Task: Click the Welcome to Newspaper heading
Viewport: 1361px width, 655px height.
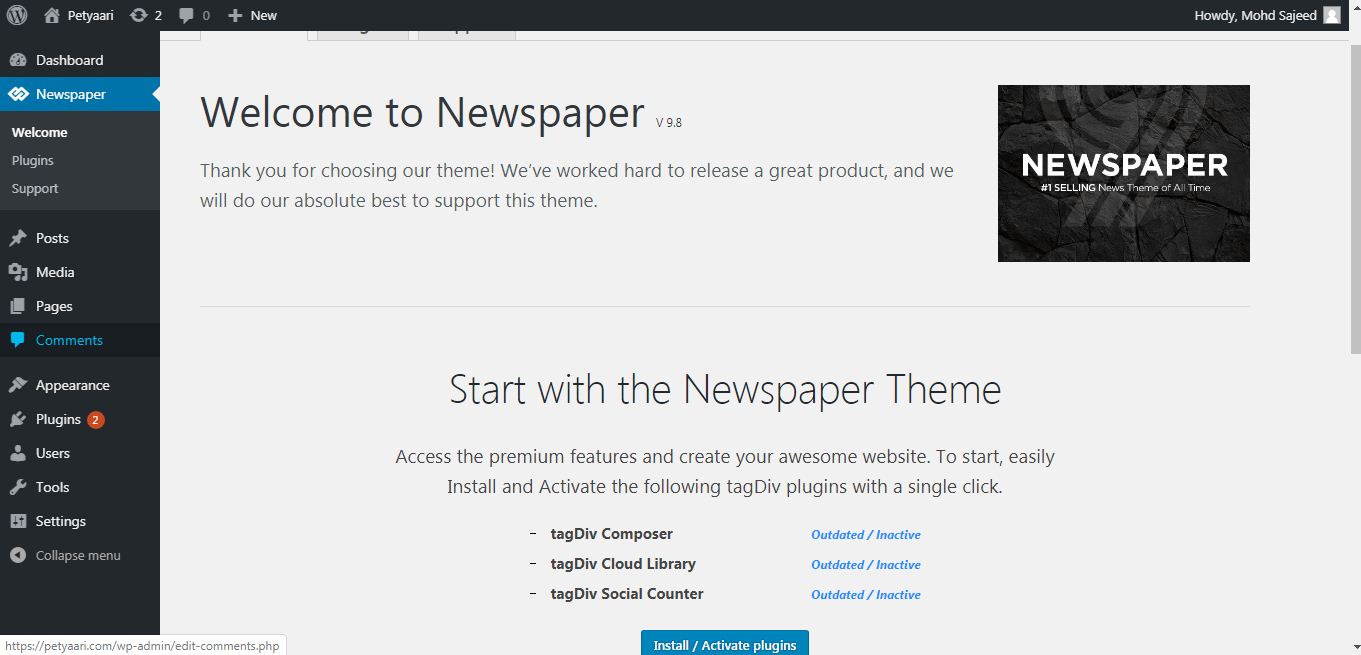Action: pyautogui.click(x=422, y=112)
